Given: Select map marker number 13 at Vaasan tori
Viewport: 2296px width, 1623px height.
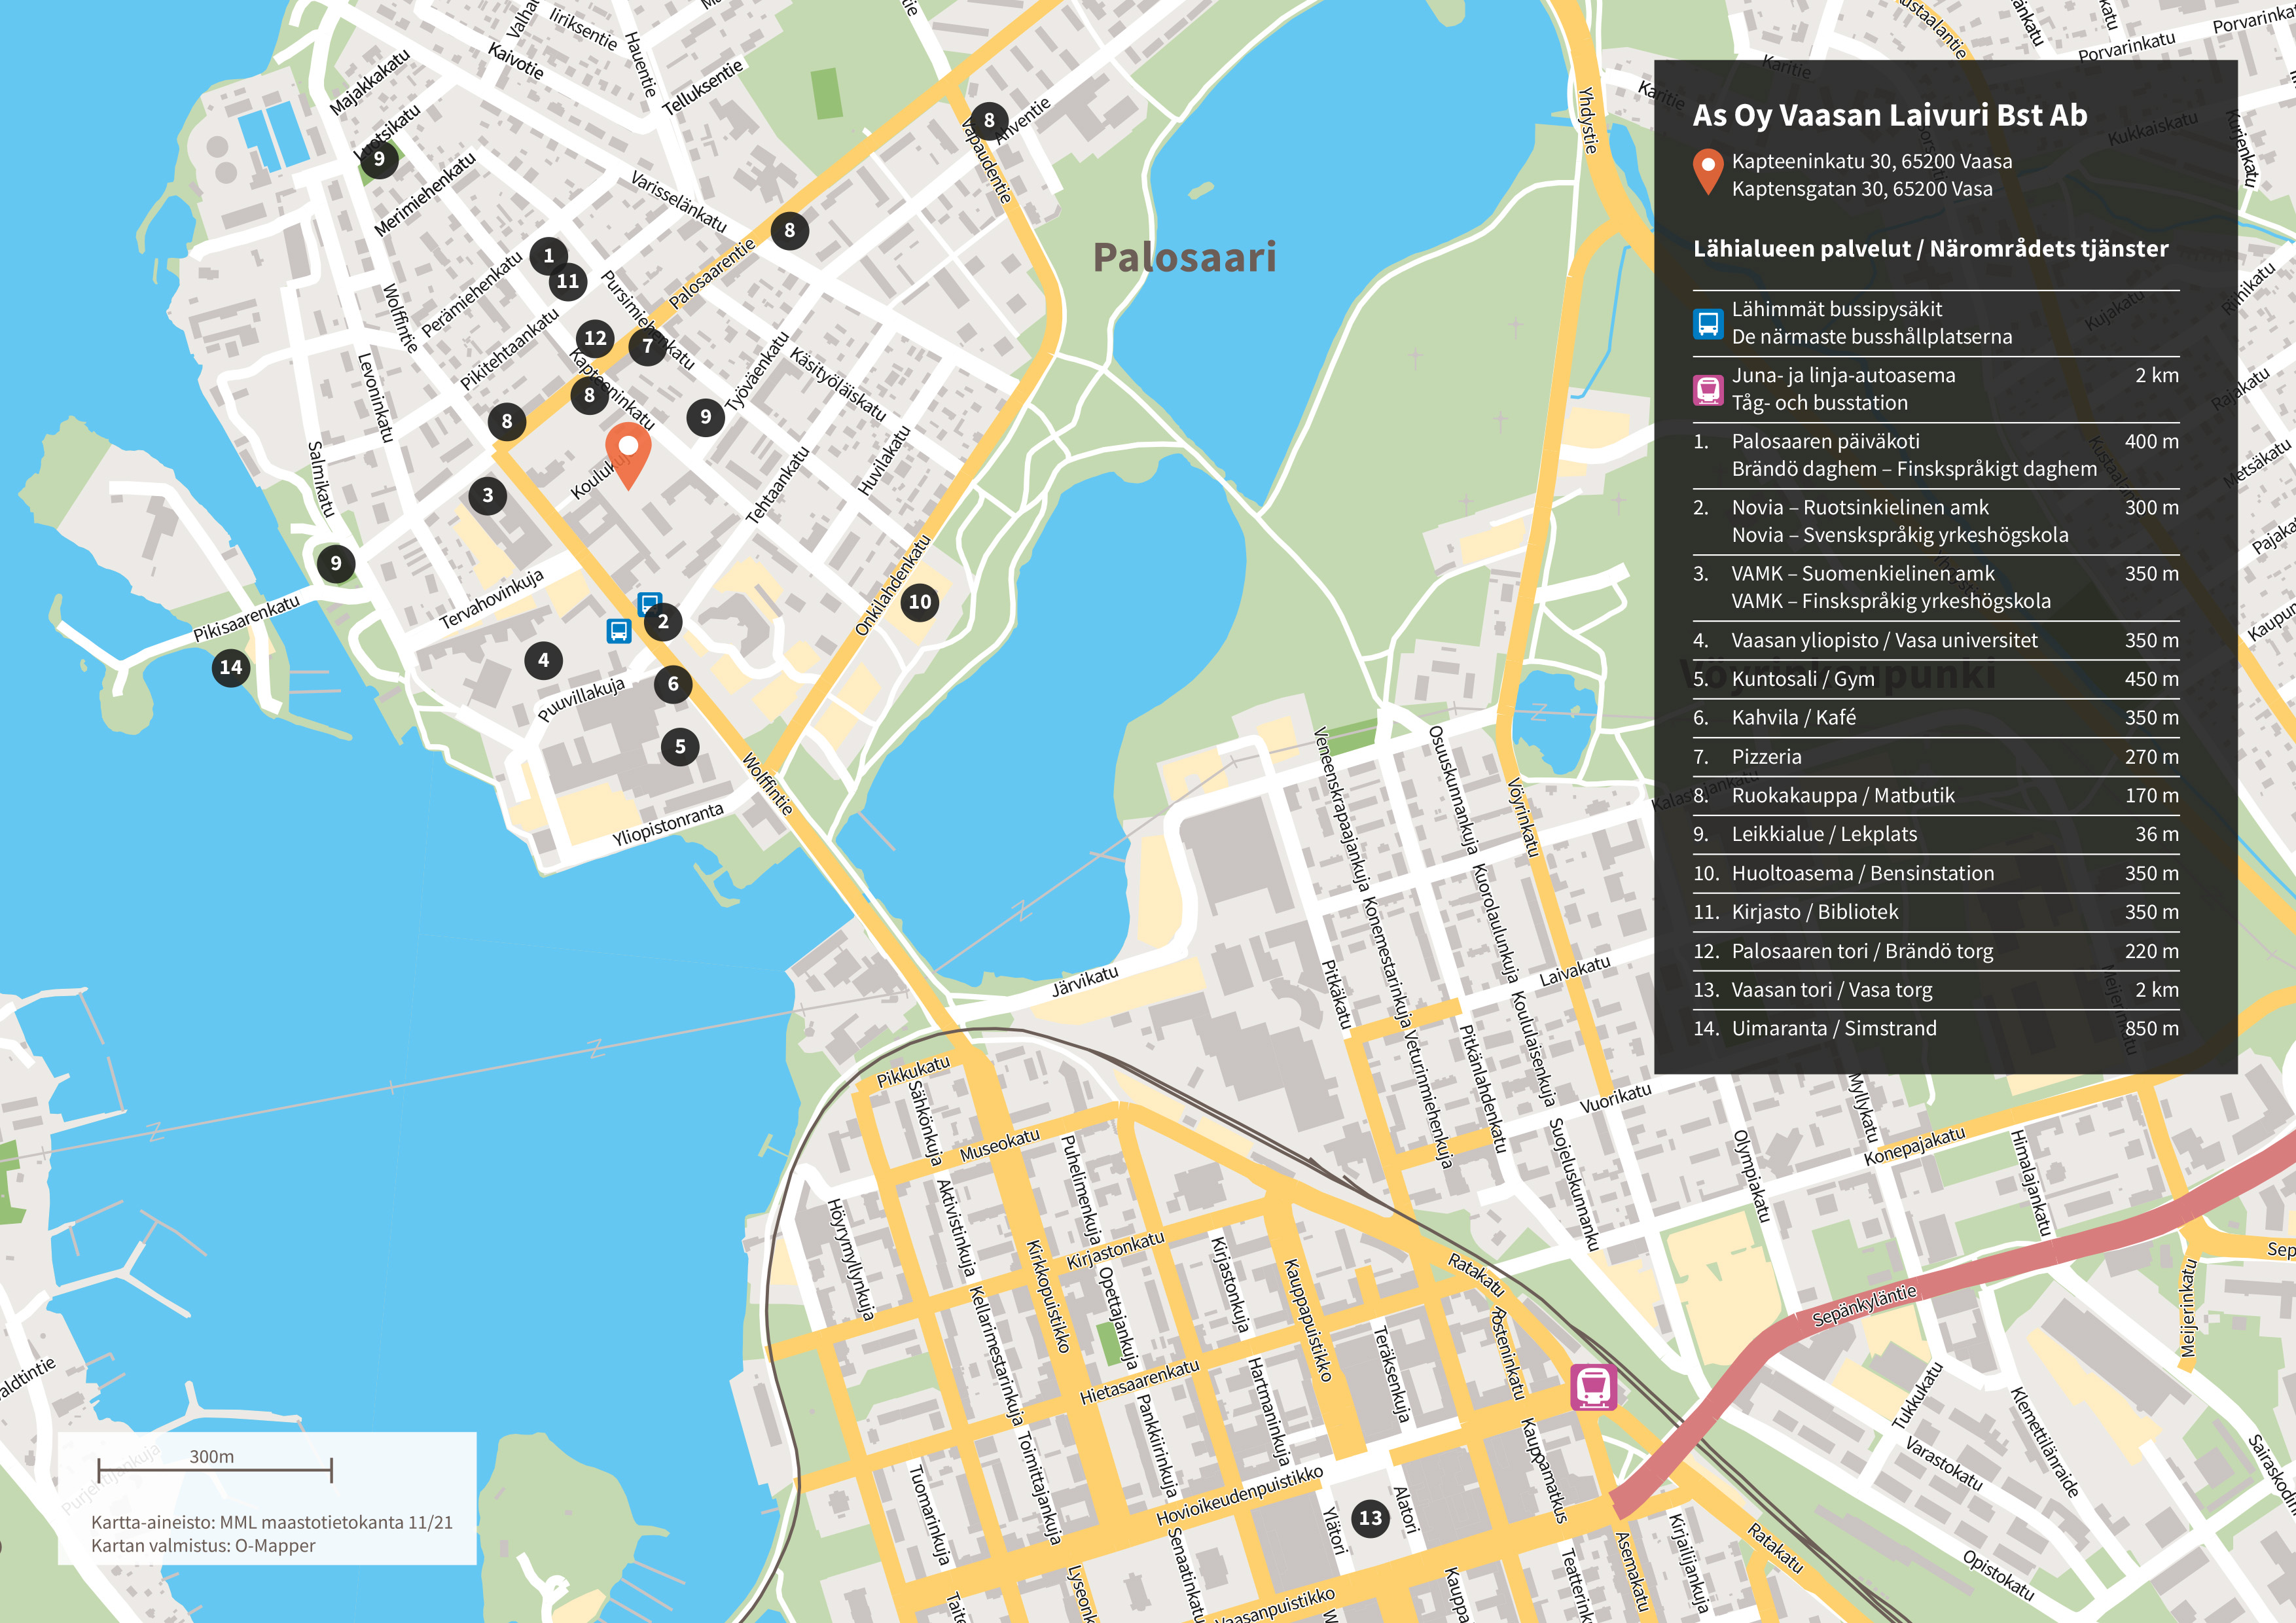Looking at the screenshot, I should pyautogui.click(x=1370, y=1518).
